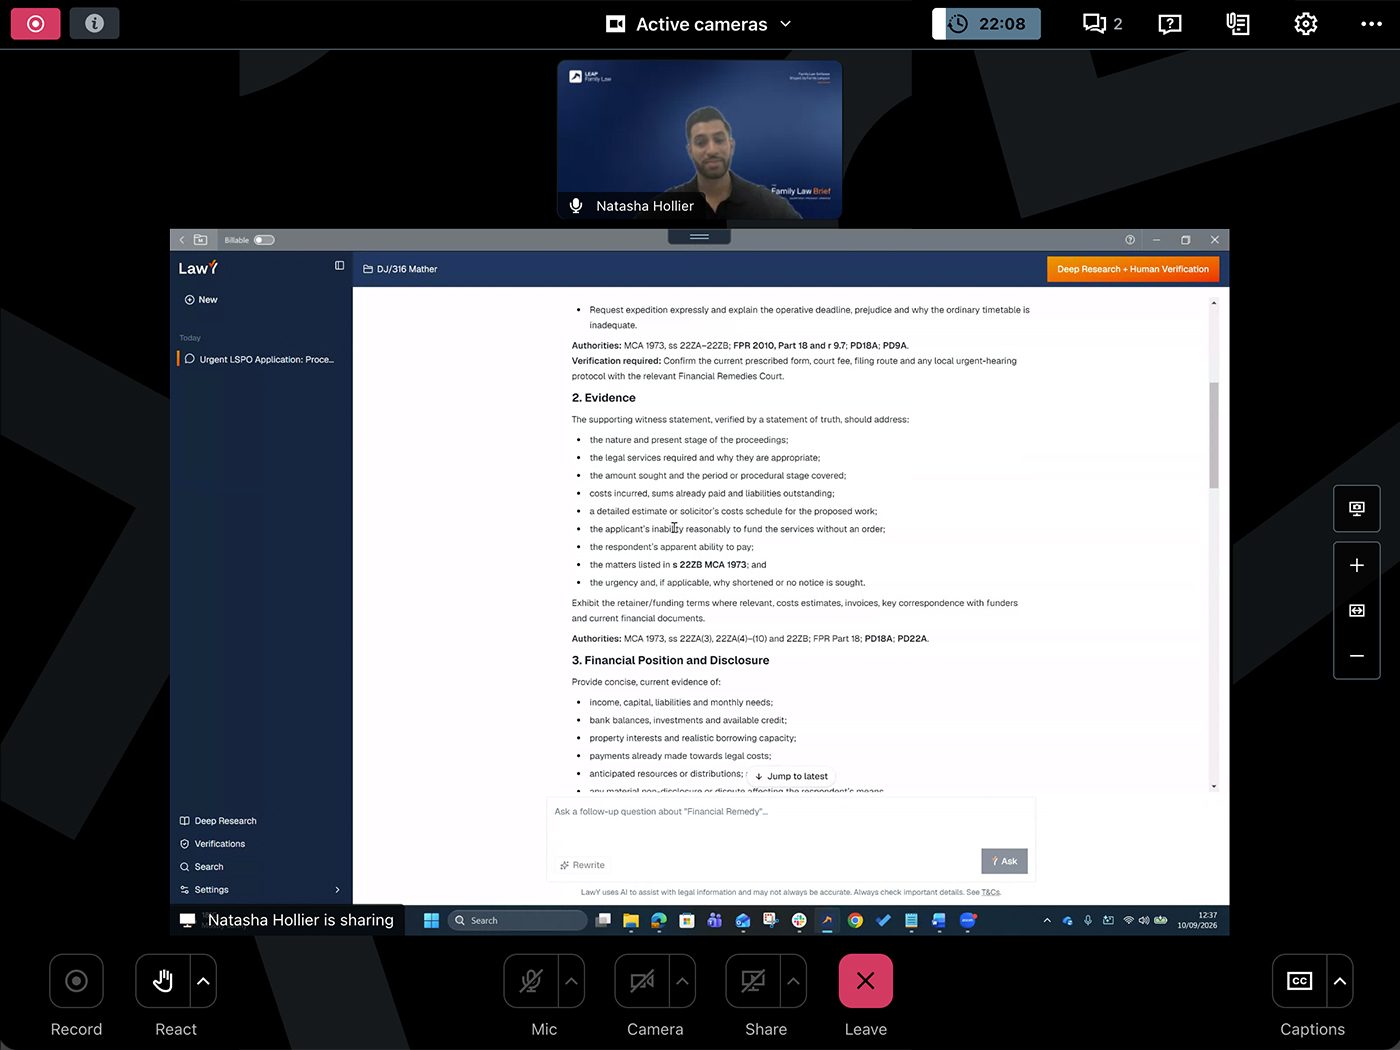Open the Q&A question icon

coord(1170,24)
